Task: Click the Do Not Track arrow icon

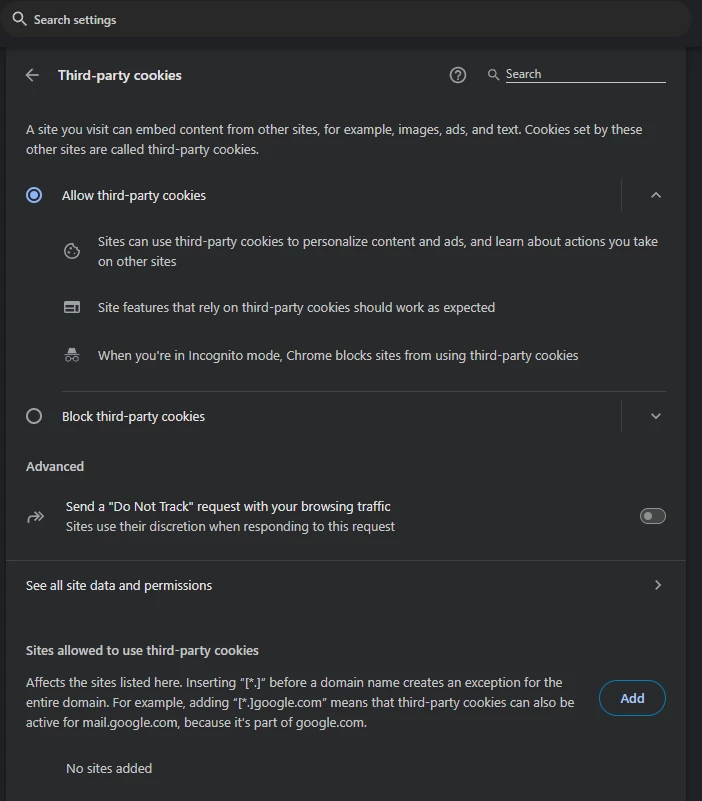Action: click(x=36, y=517)
